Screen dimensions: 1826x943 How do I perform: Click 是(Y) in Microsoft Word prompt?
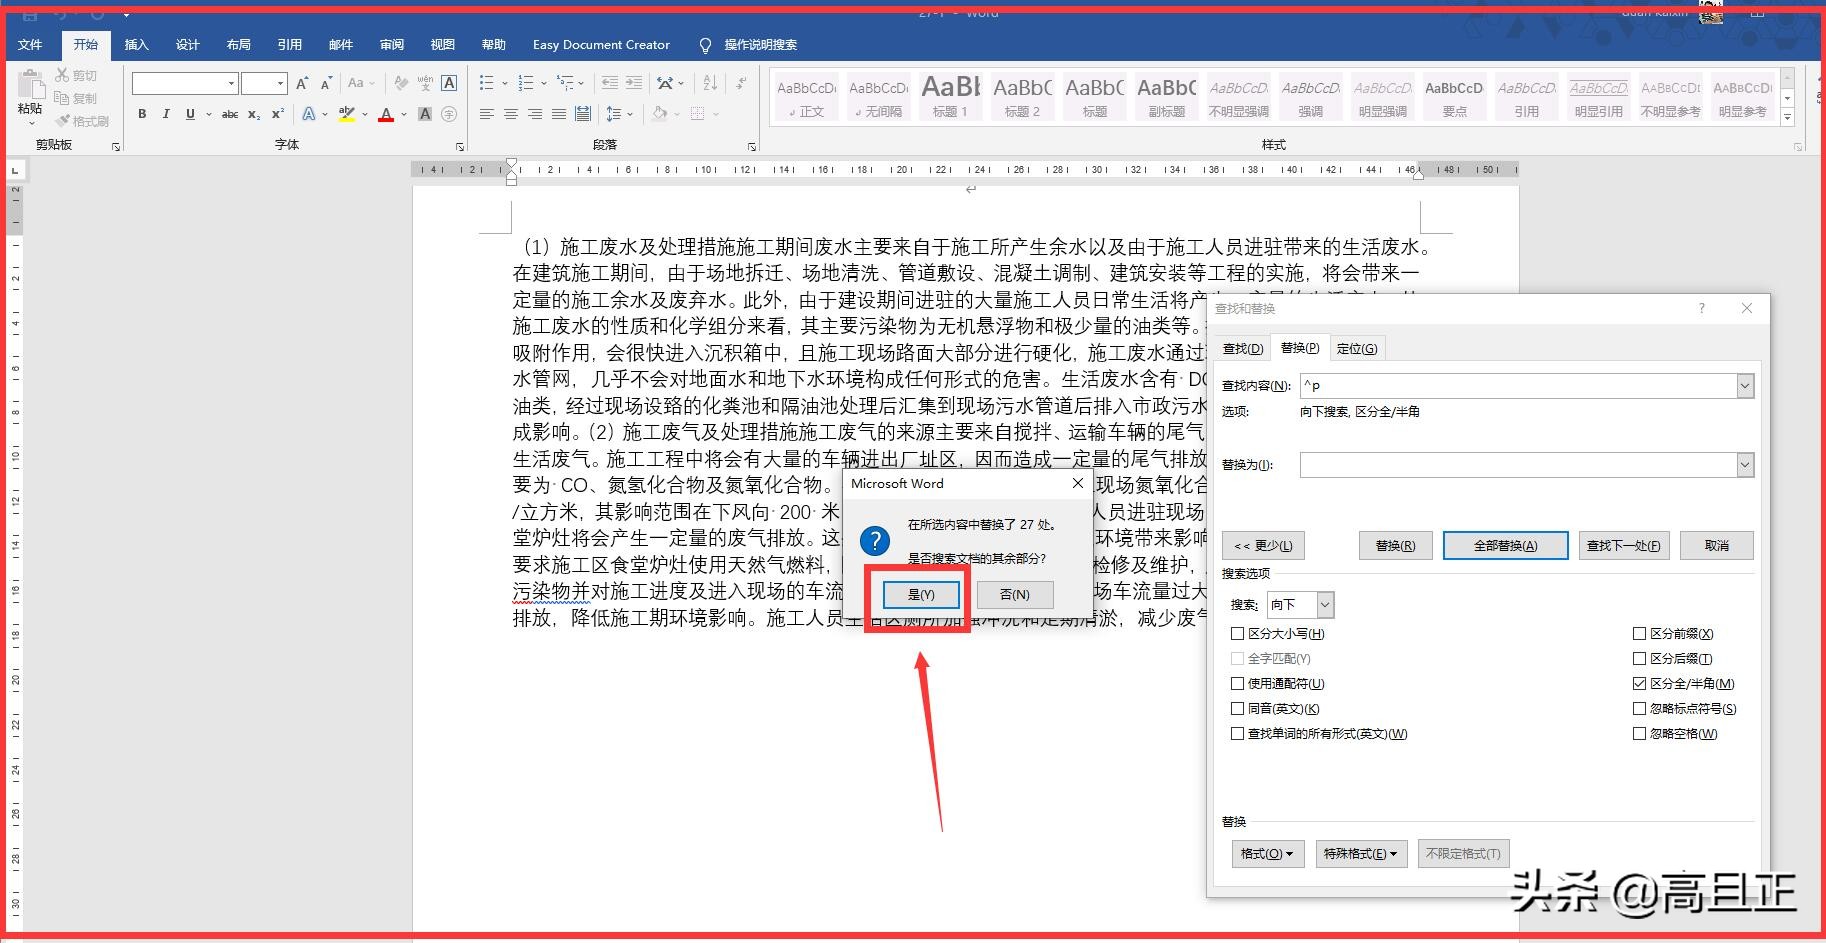point(921,594)
